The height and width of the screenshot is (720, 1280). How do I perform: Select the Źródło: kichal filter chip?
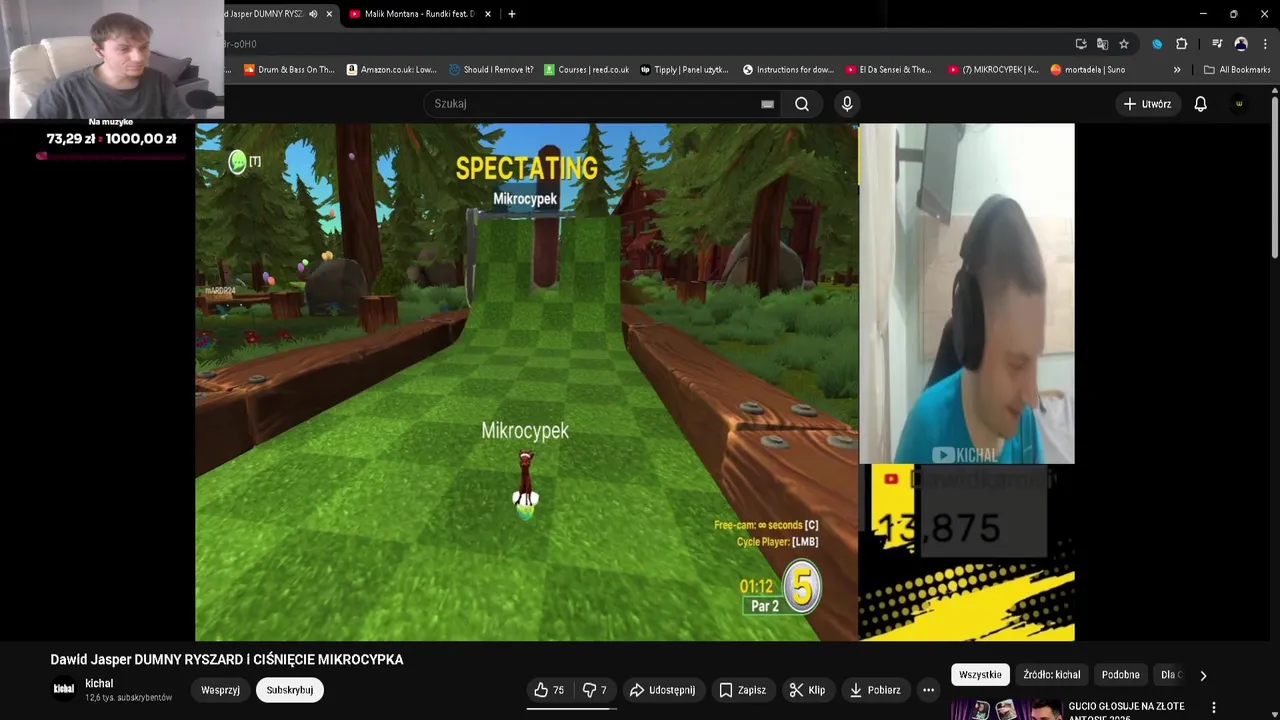coord(1052,675)
